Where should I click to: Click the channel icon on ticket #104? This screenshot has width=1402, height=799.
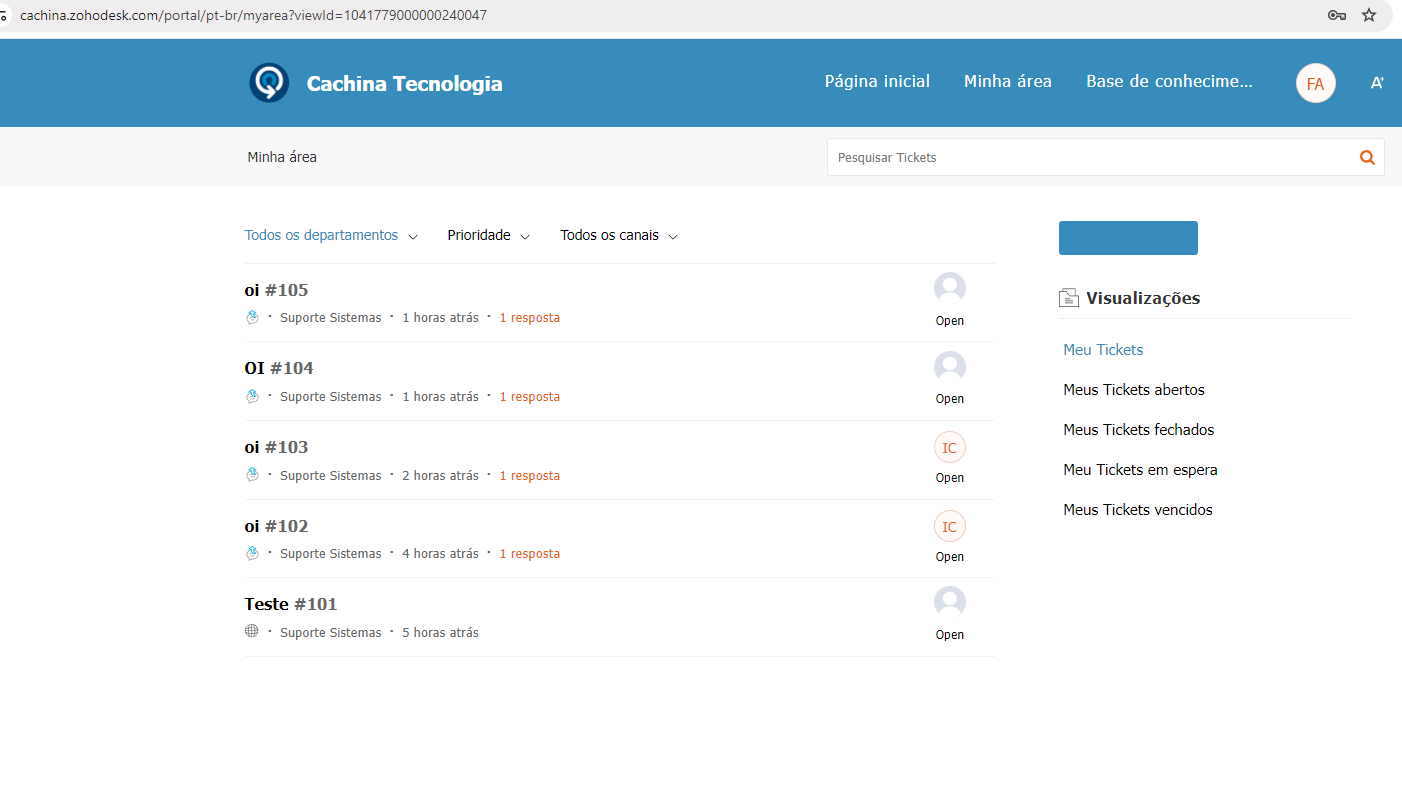[x=252, y=396]
